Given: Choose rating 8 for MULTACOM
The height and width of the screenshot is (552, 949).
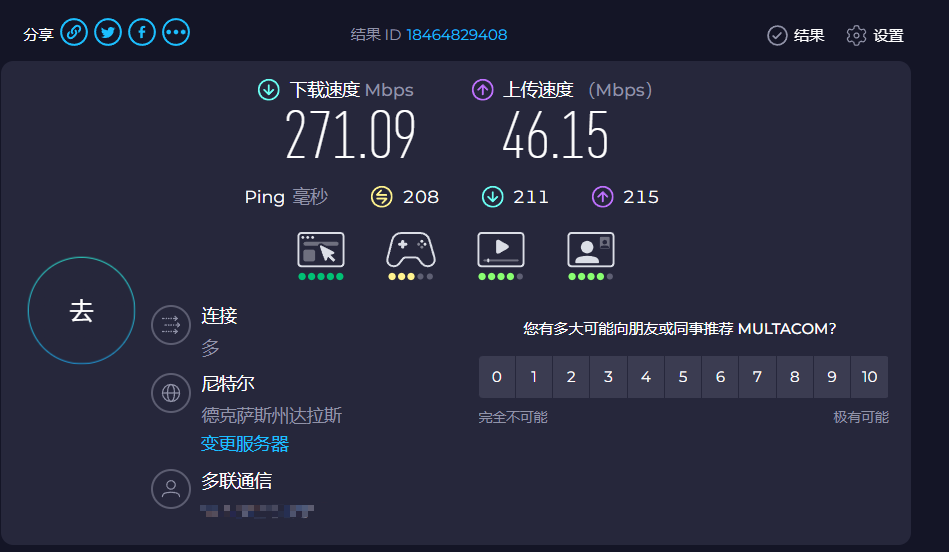Looking at the screenshot, I should pyautogui.click(x=795, y=377).
